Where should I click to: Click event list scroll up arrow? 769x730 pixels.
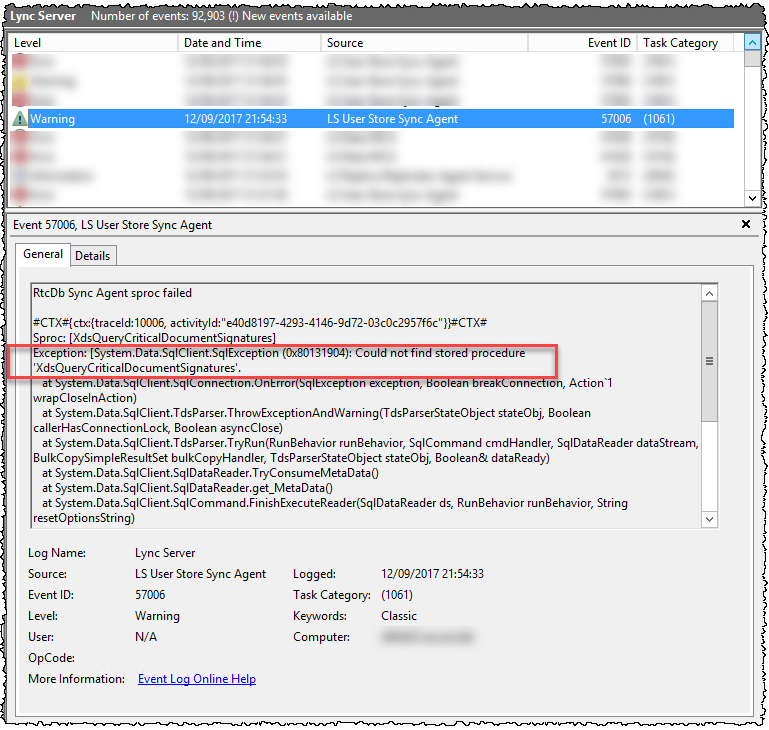point(752,43)
